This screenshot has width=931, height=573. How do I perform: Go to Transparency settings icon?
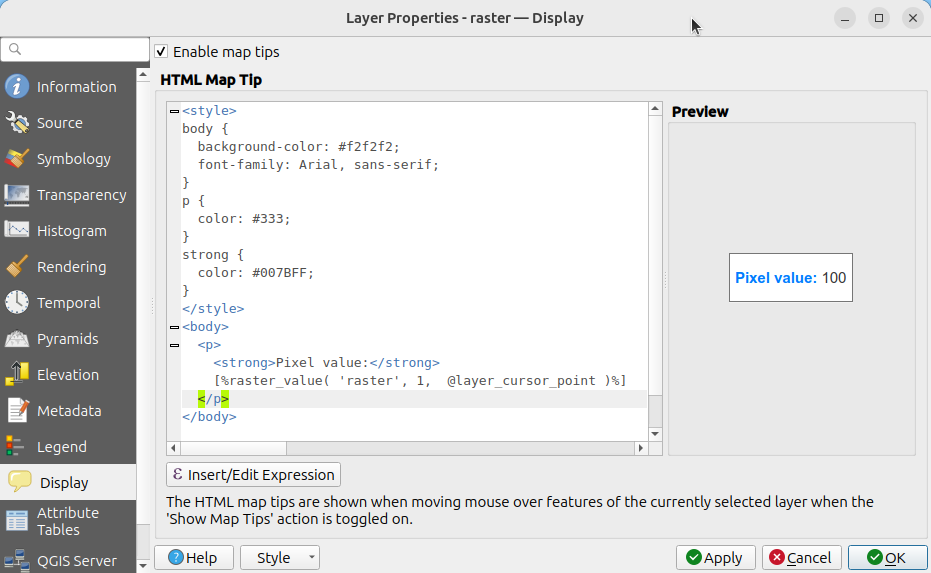17,195
